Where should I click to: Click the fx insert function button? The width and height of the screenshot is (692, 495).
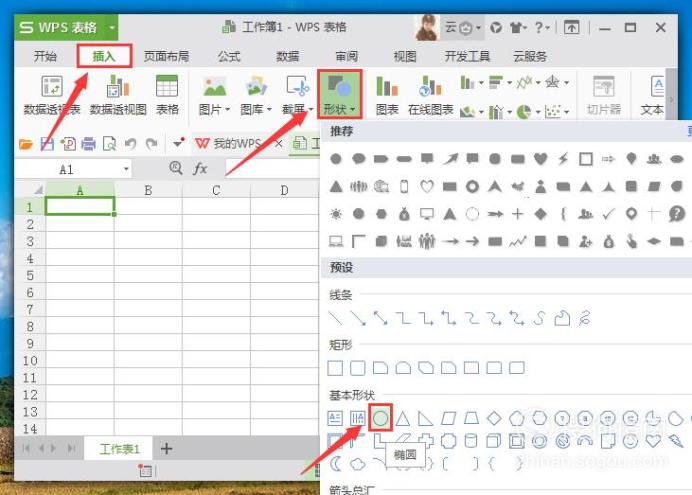click(x=200, y=168)
